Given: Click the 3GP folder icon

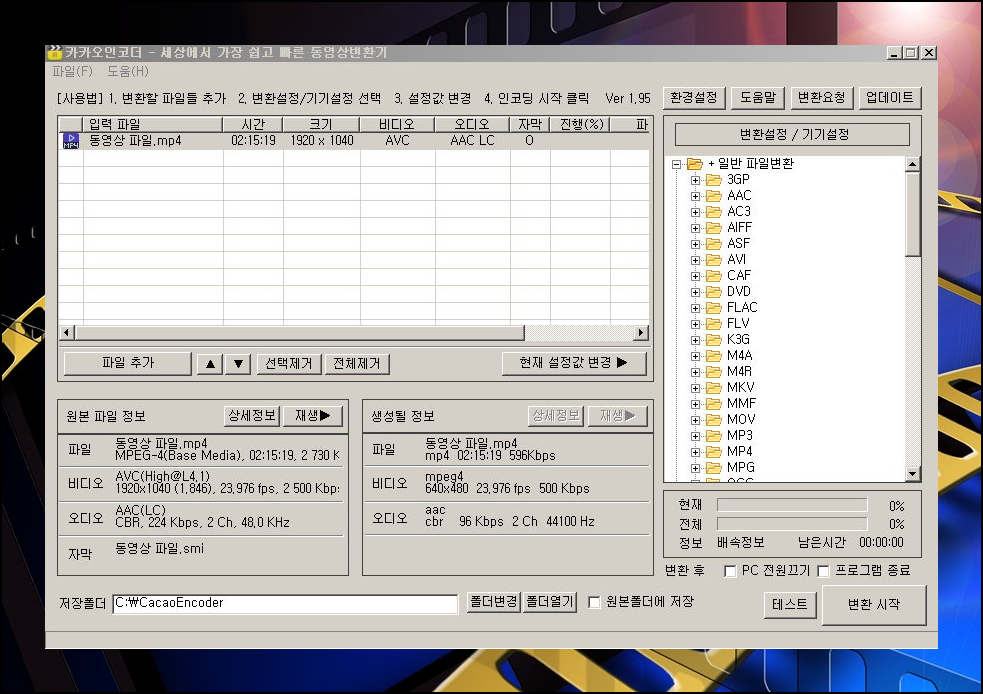Looking at the screenshot, I should pyautogui.click(x=713, y=180).
